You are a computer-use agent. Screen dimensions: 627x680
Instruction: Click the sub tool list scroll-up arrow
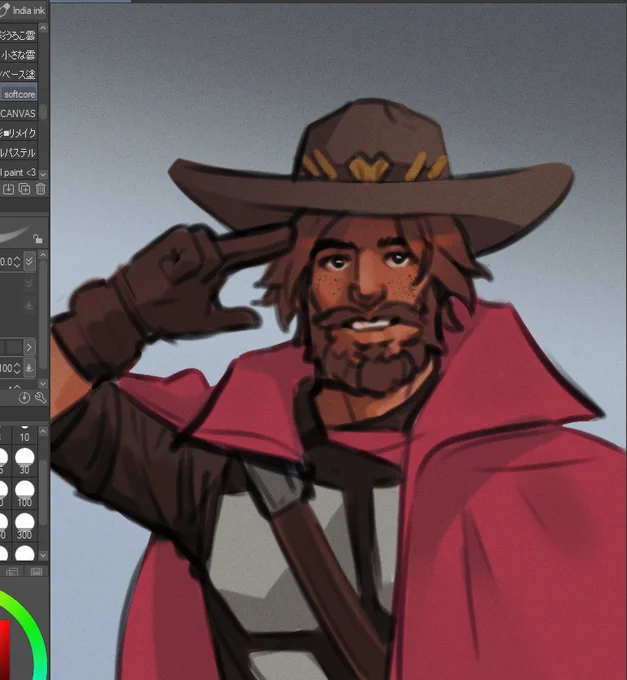(43, 28)
